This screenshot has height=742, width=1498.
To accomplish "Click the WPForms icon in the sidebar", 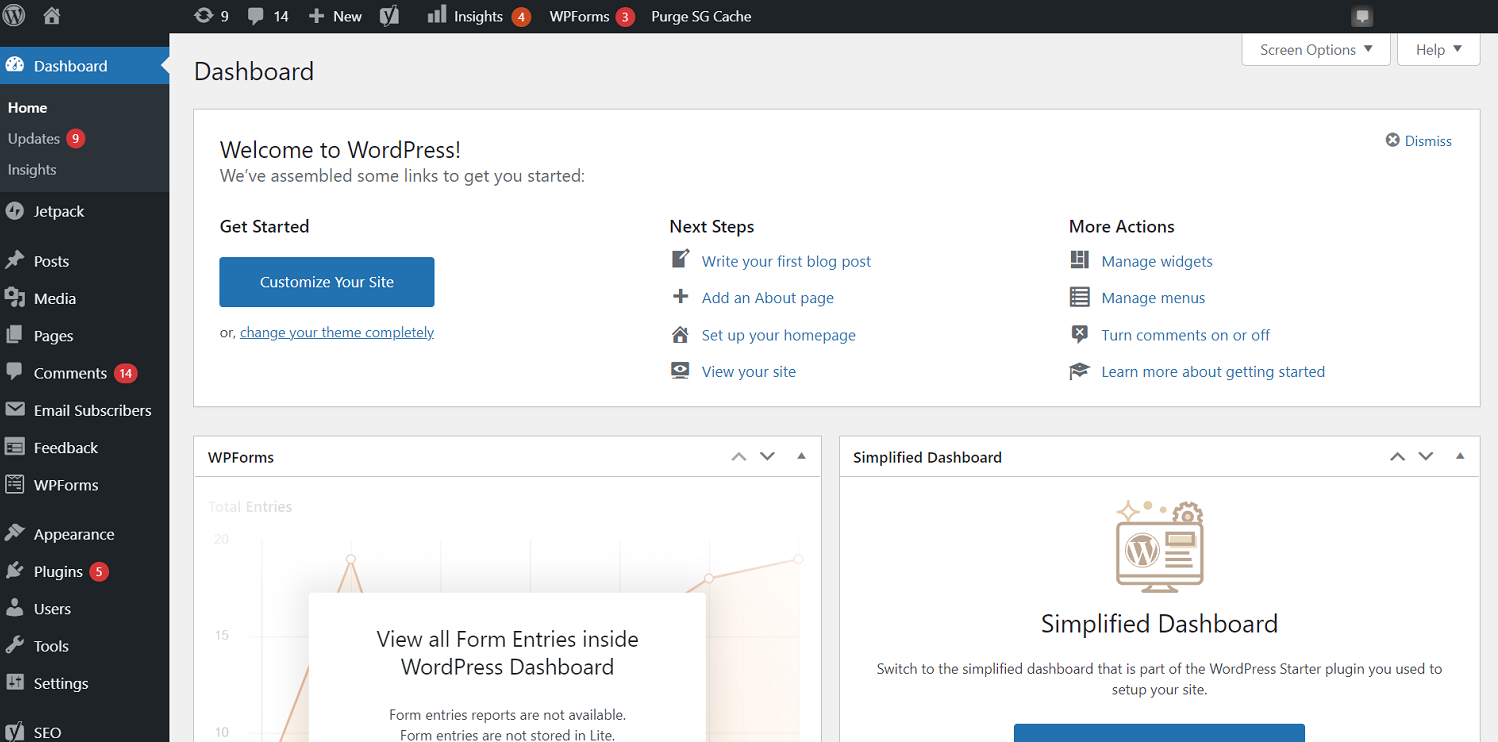I will click(x=15, y=485).
